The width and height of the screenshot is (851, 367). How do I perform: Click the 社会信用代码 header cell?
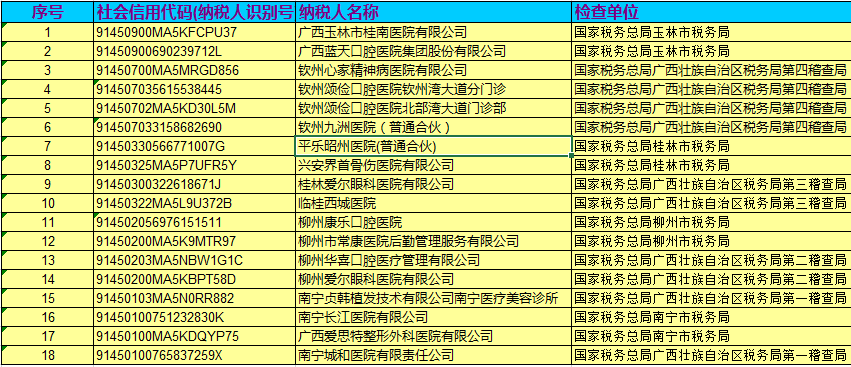[194, 11]
